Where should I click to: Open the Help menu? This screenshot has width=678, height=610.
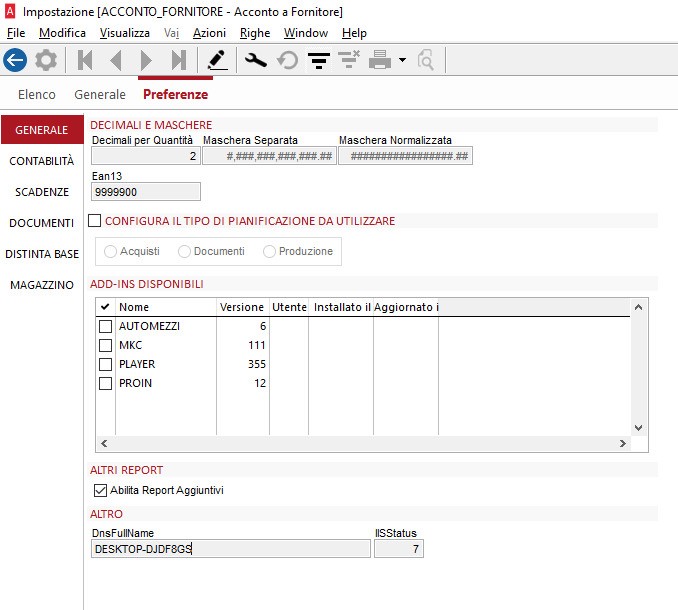(354, 33)
